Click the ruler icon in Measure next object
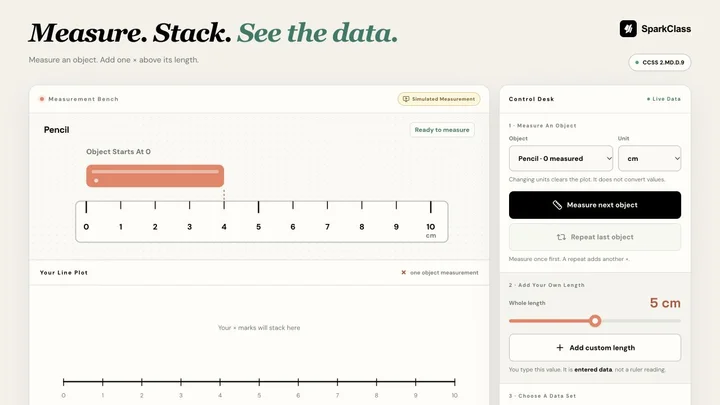 557,205
